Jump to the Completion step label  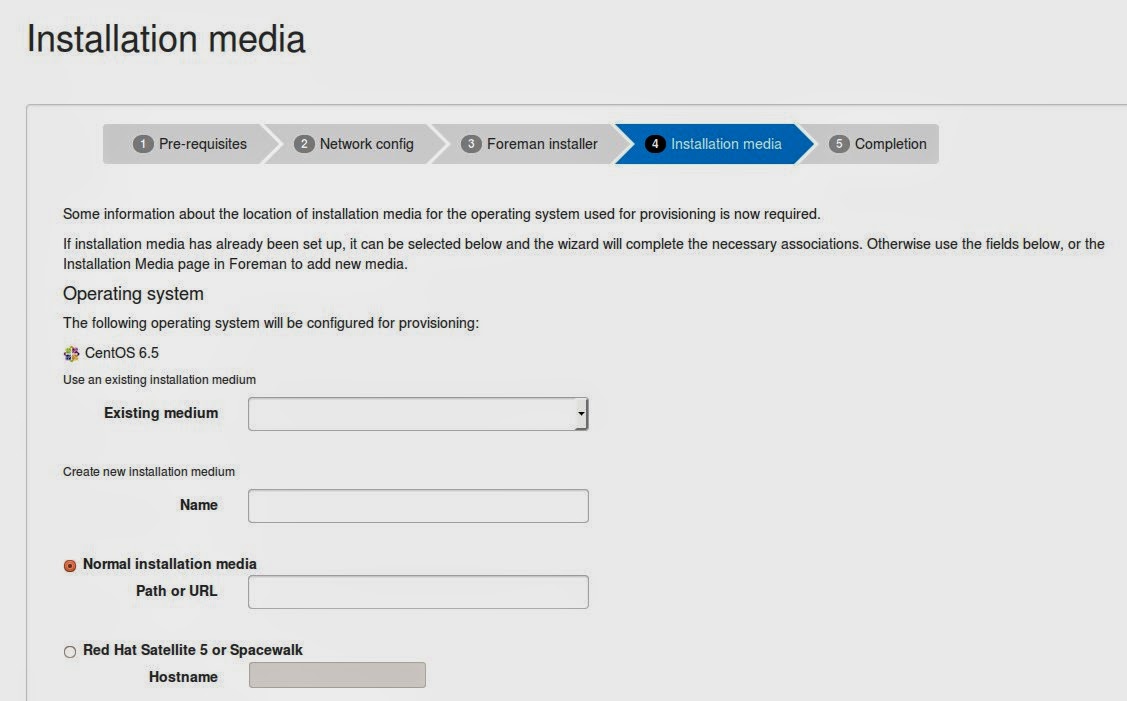click(x=890, y=144)
